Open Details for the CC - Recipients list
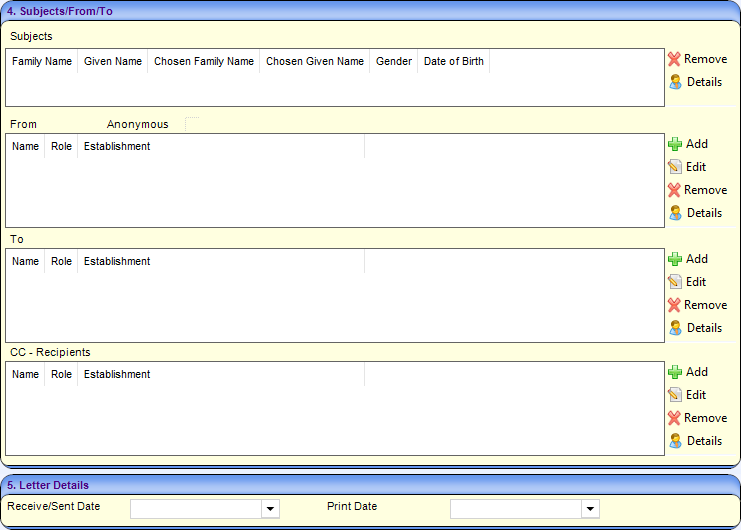 [696, 441]
